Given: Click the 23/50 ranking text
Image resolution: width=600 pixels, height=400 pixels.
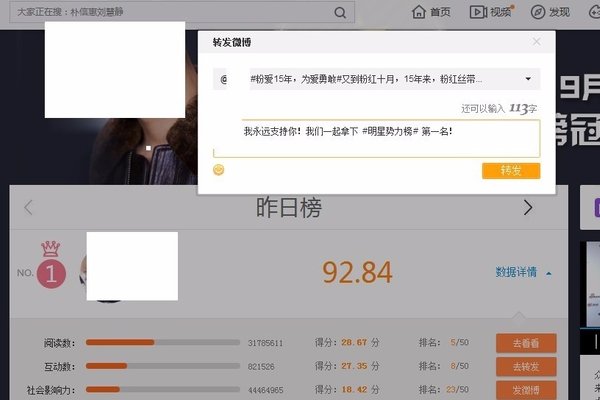Looking at the screenshot, I should (x=457, y=390).
